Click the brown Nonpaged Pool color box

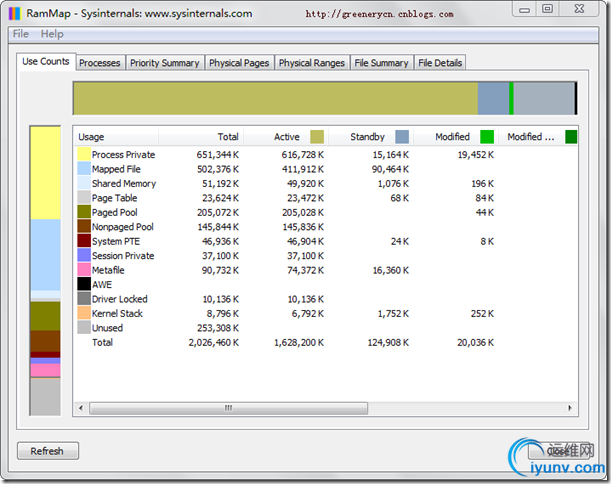[x=84, y=226]
